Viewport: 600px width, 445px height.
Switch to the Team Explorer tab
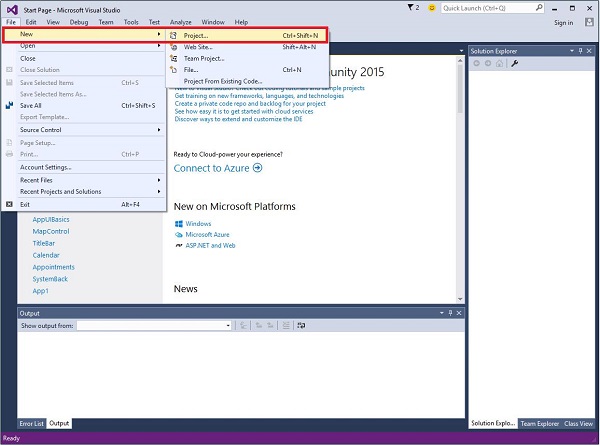(x=540, y=423)
